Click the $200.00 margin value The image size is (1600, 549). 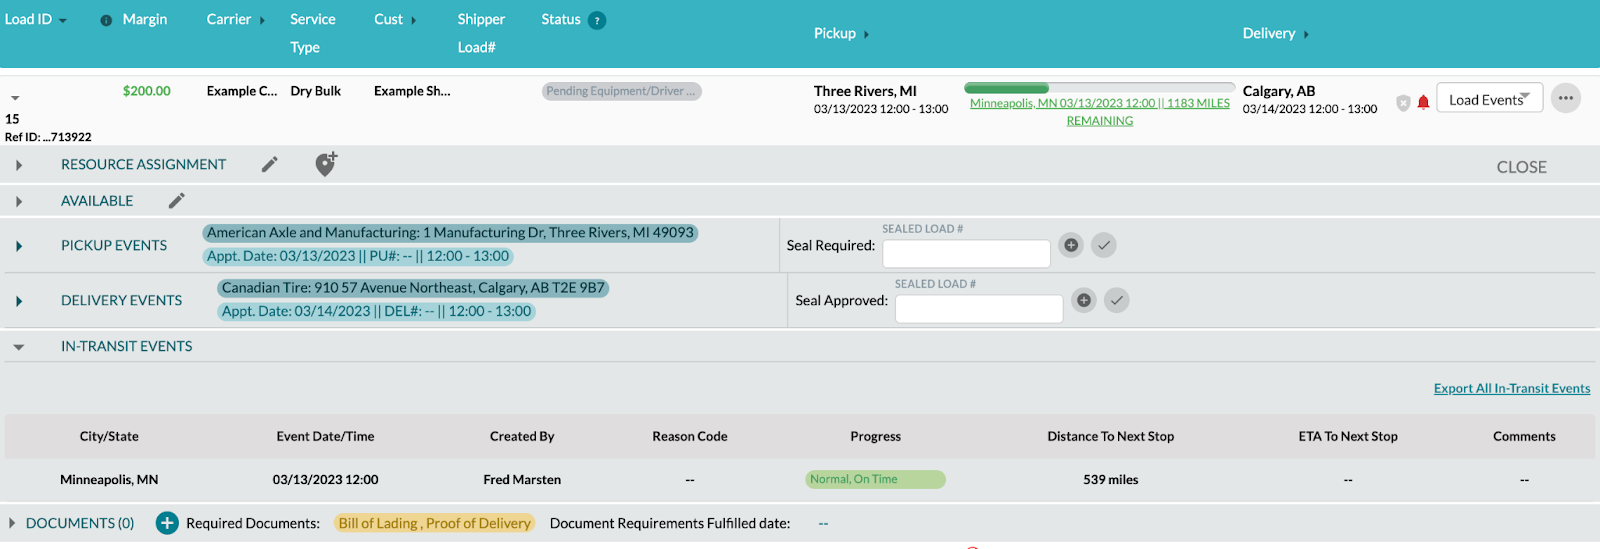[147, 91]
